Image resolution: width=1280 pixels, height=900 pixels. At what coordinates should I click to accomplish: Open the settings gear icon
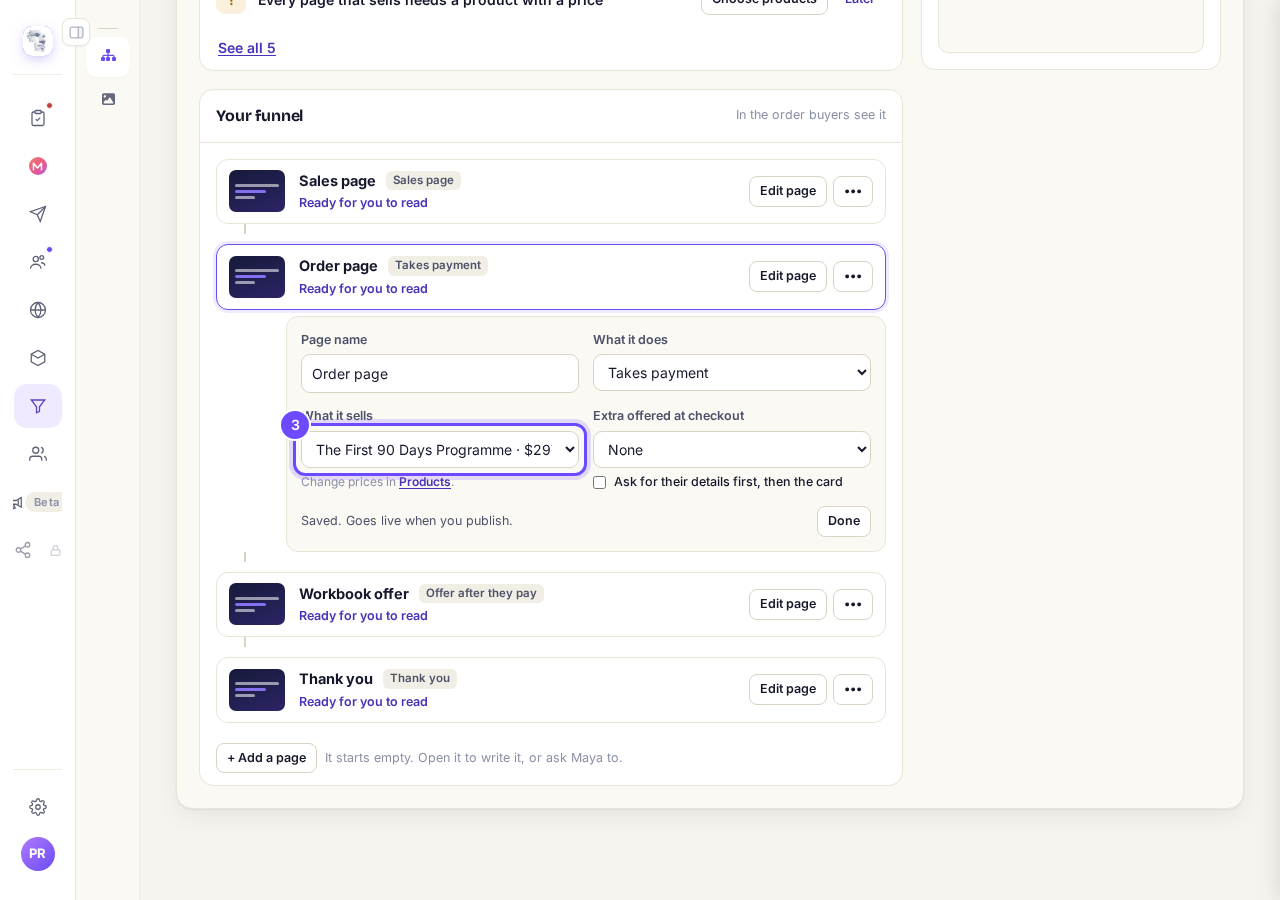38,807
